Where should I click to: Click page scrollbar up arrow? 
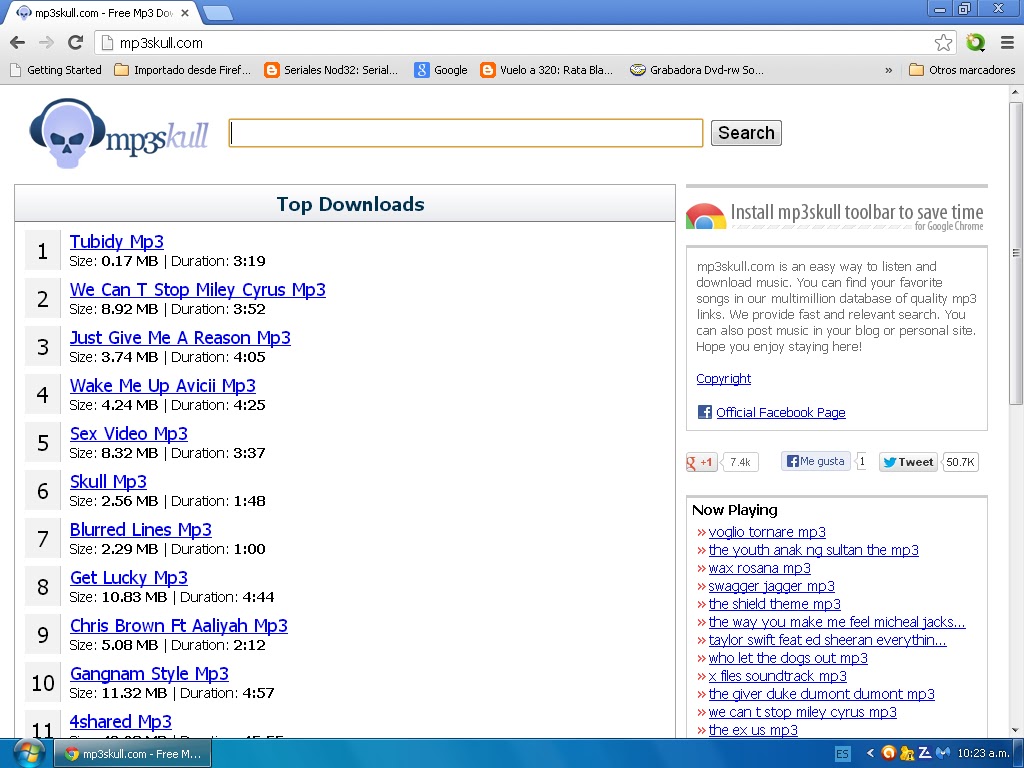[x=1016, y=92]
